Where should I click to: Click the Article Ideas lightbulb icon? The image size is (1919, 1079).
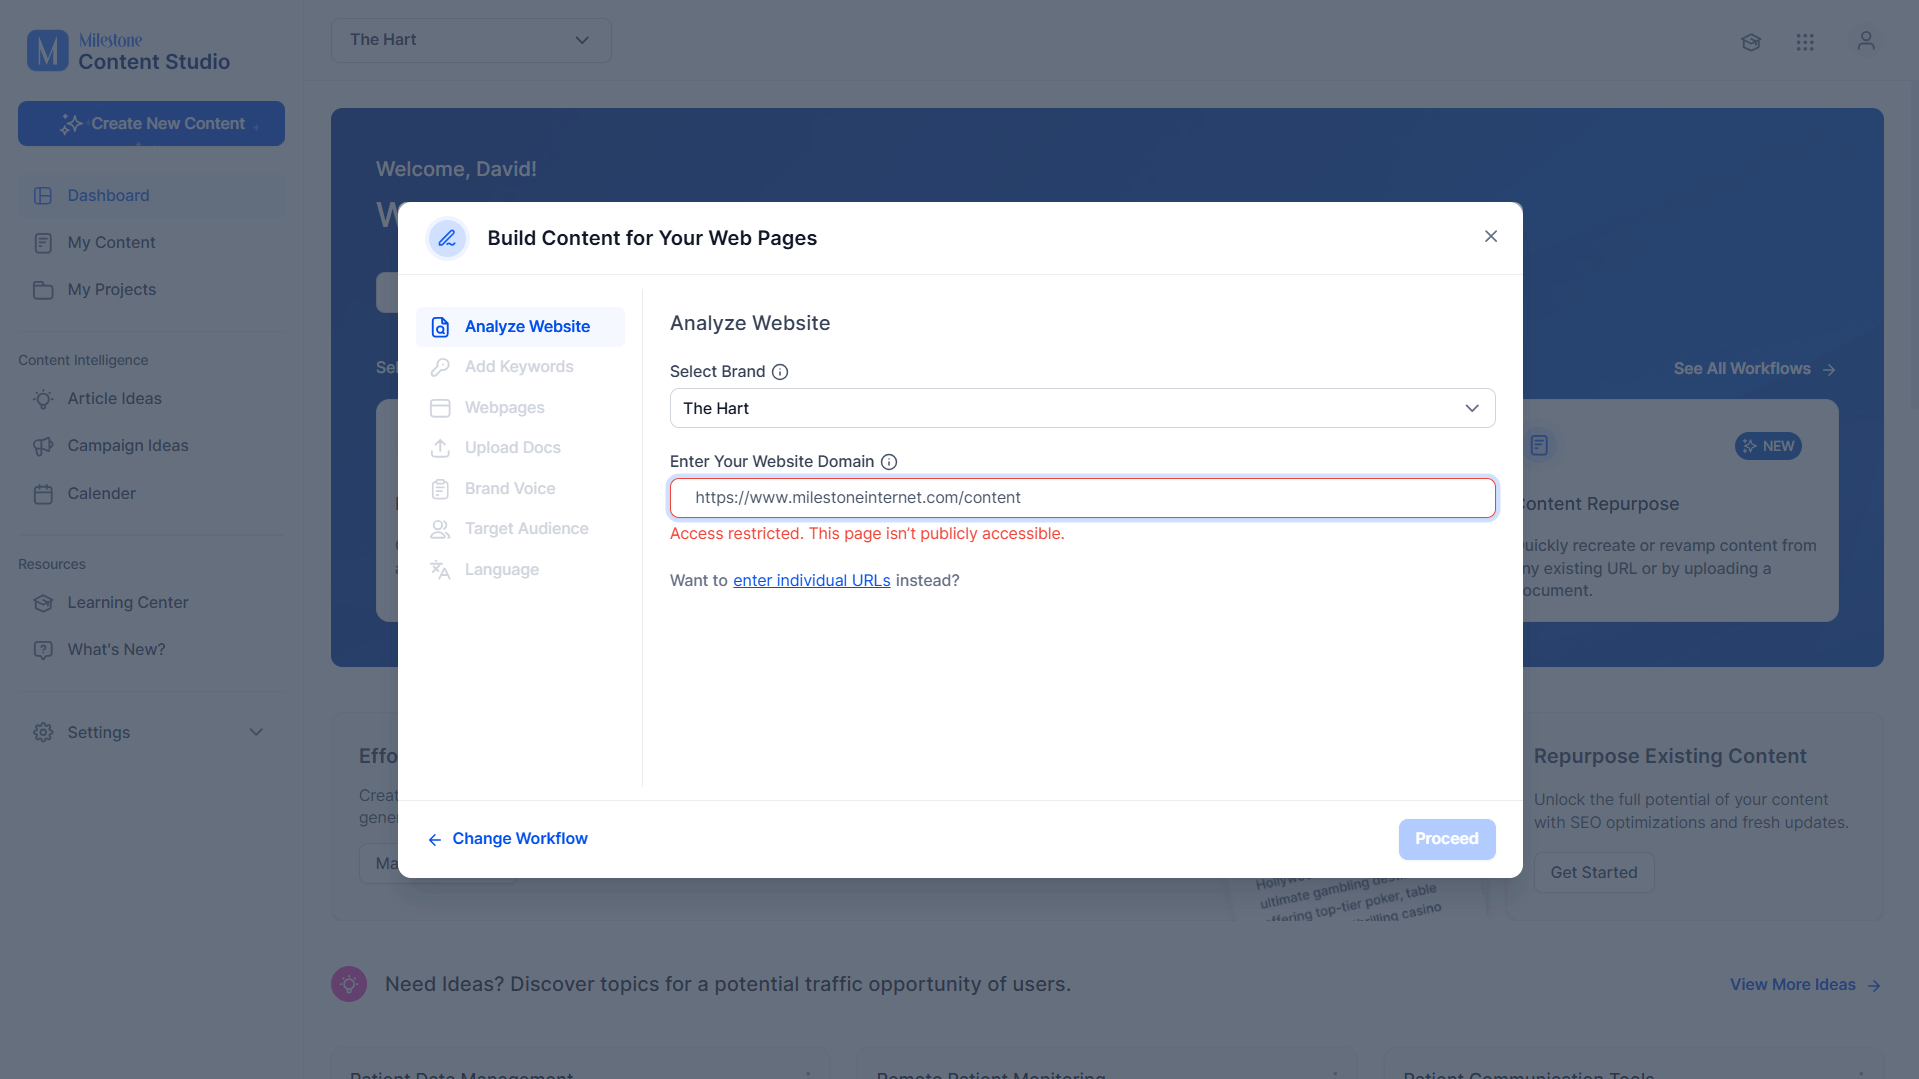pos(43,399)
